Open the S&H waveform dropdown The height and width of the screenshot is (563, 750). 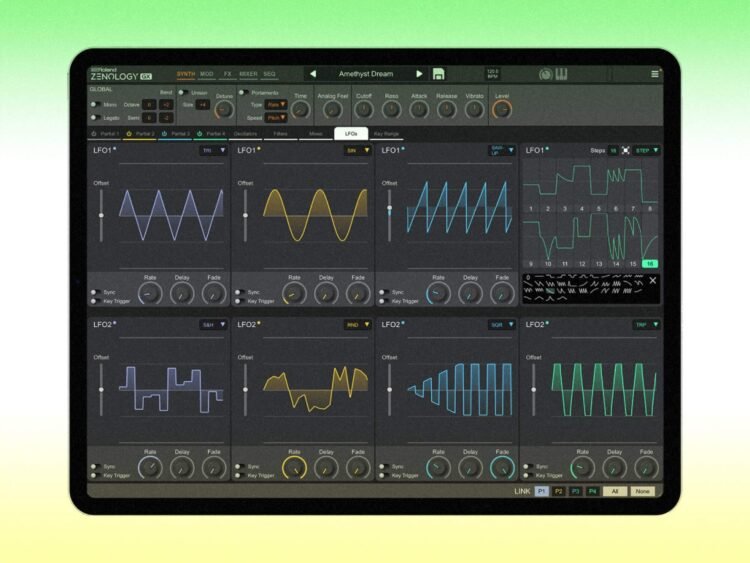click(x=213, y=325)
